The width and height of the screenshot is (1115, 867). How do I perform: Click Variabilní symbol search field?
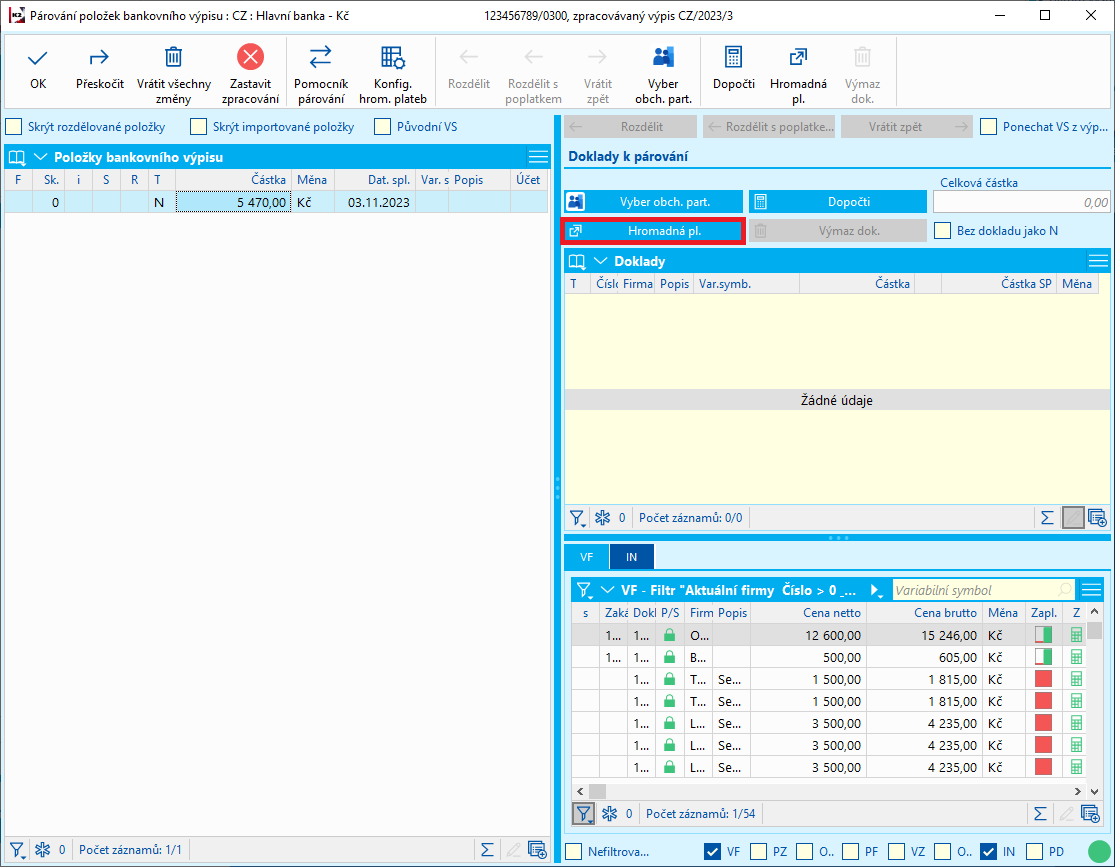coord(984,590)
